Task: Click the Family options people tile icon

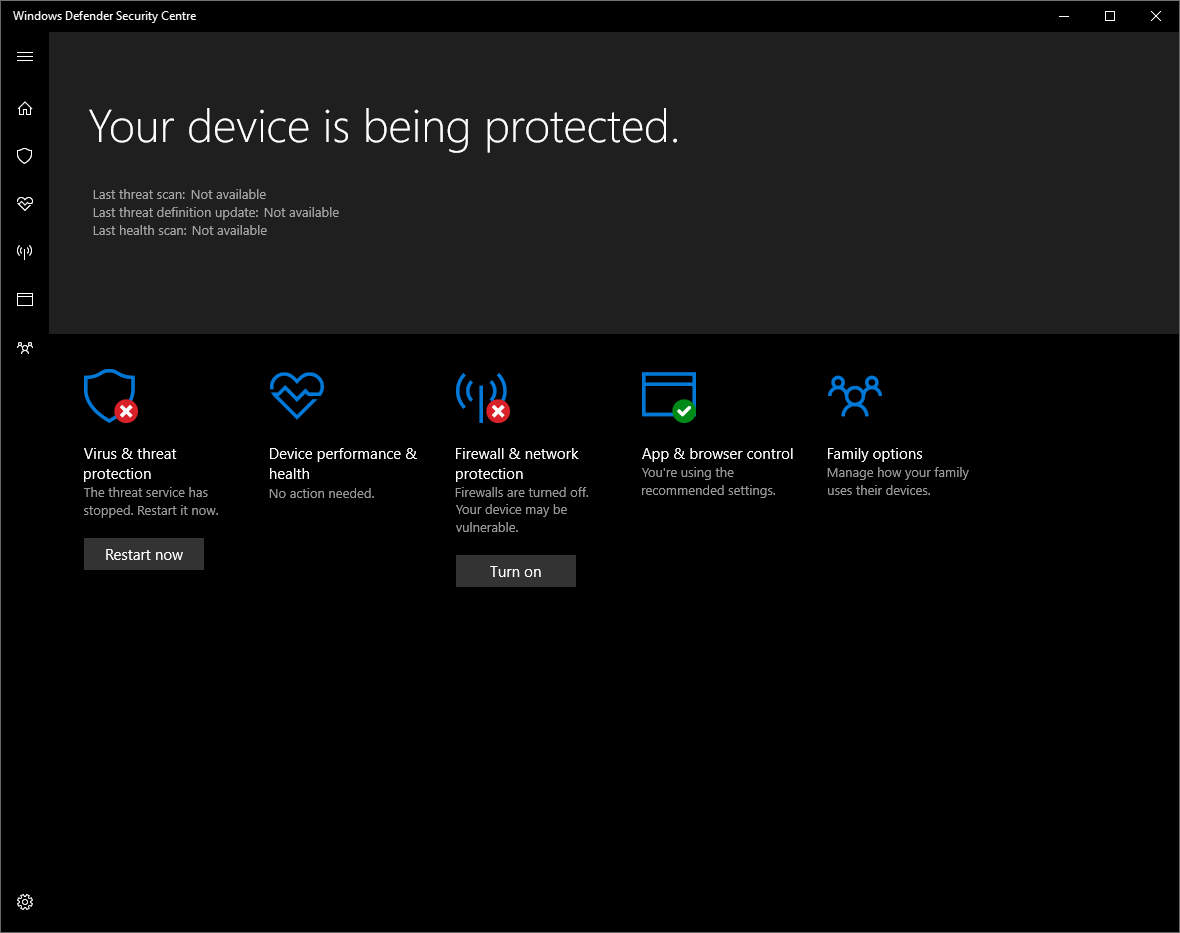Action: (x=854, y=395)
